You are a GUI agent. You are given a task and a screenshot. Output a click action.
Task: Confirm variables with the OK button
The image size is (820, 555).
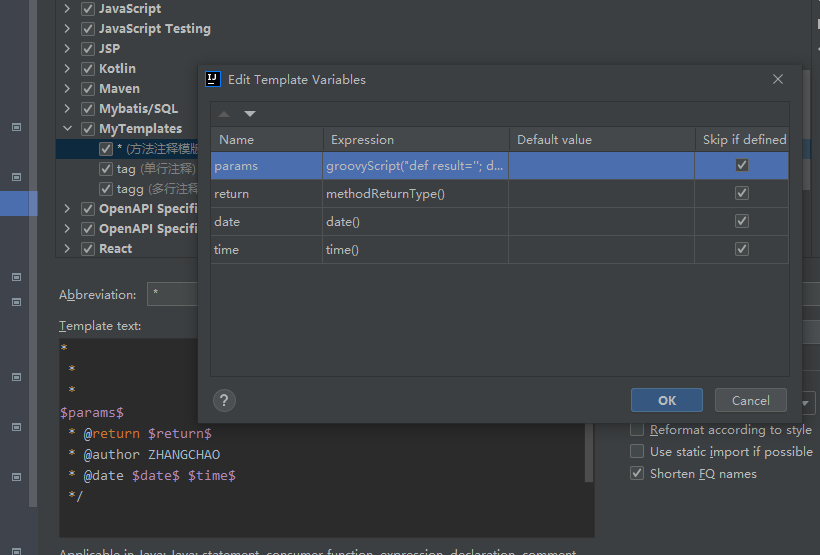pos(667,400)
